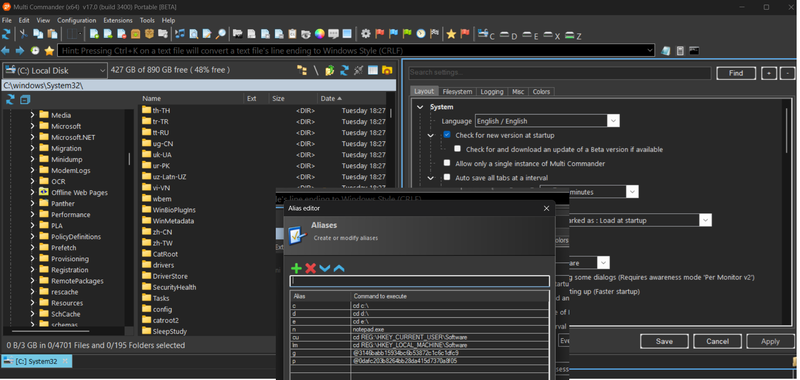Click the yellow star favorites icon in top toolbar
This screenshot has width=800, height=380.
(451, 34)
